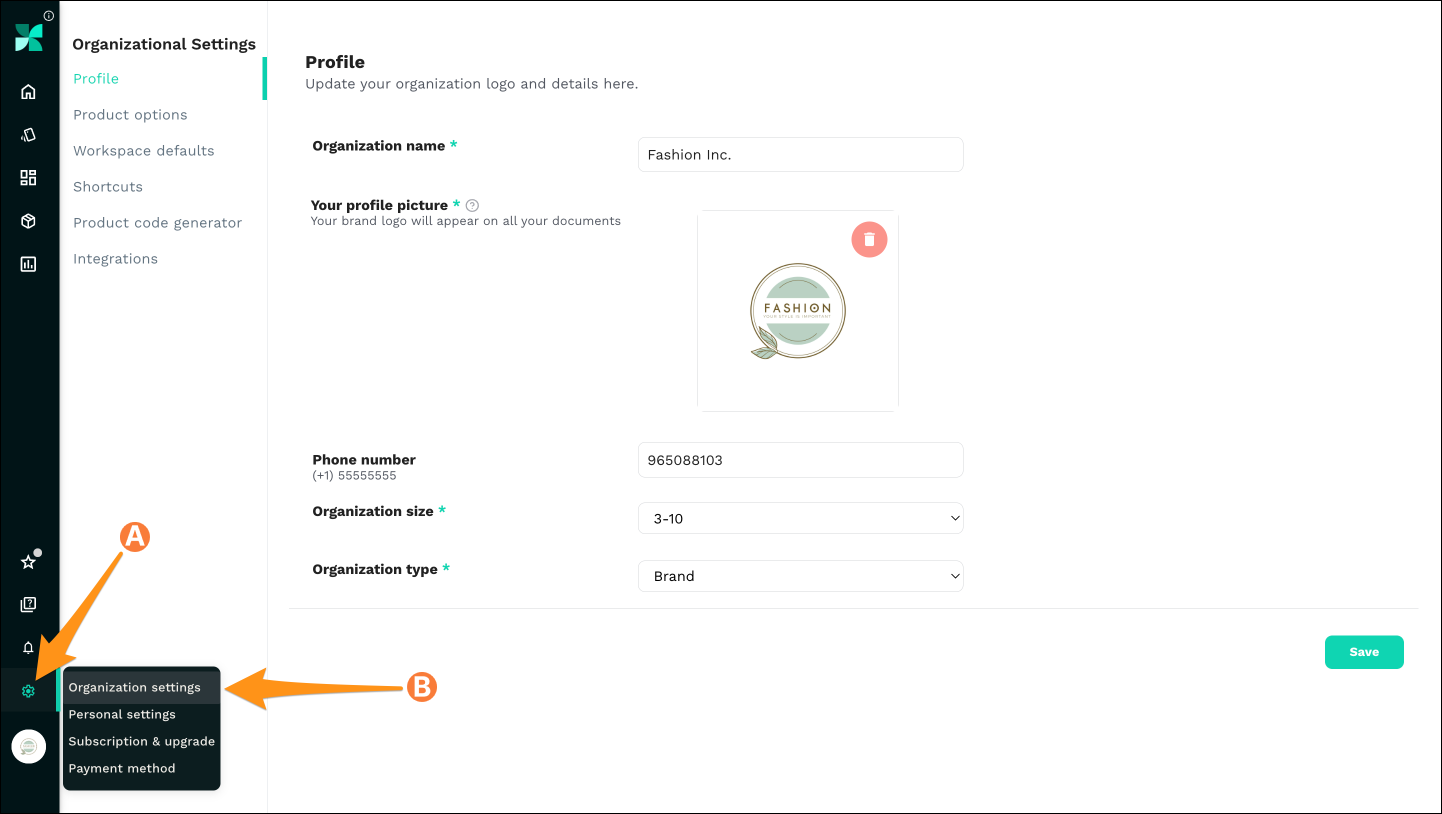The image size is (1442, 814).
Task: Open the notifications bell icon
Action: [x=28, y=647]
